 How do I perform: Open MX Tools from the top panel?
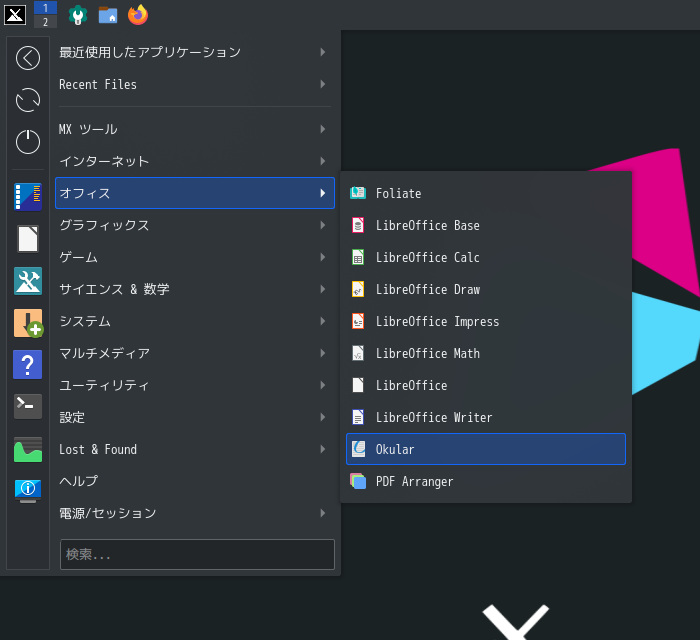(x=78, y=15)
